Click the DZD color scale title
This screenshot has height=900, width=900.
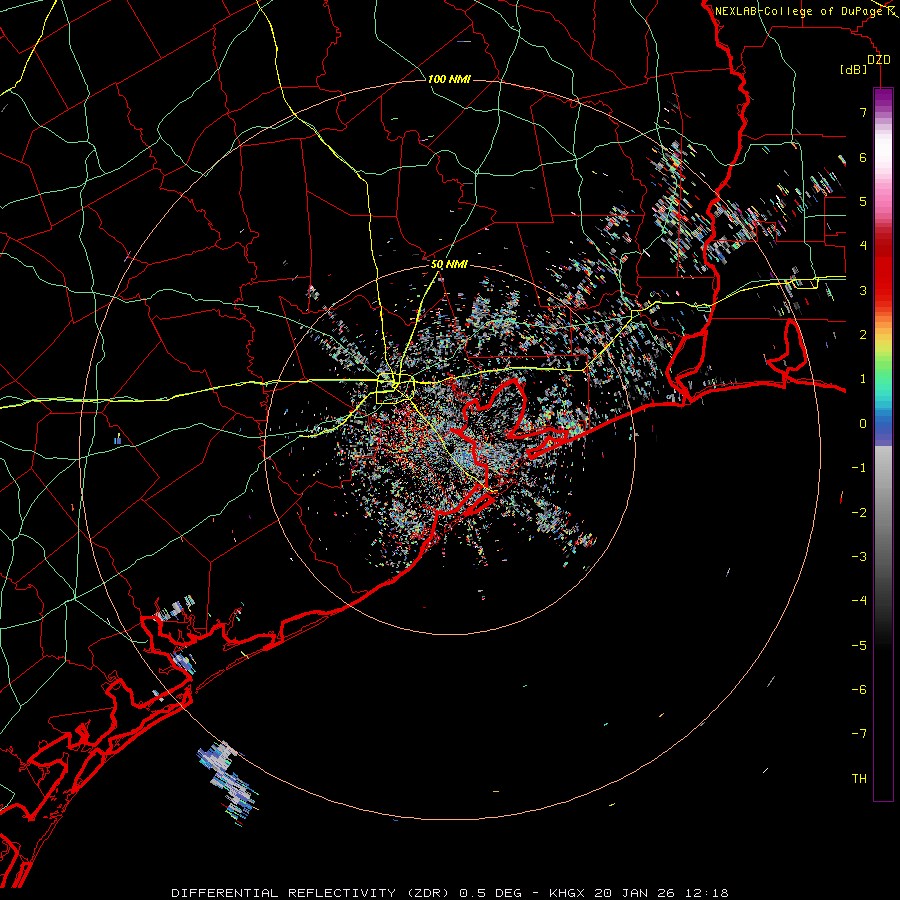(878, 60)
